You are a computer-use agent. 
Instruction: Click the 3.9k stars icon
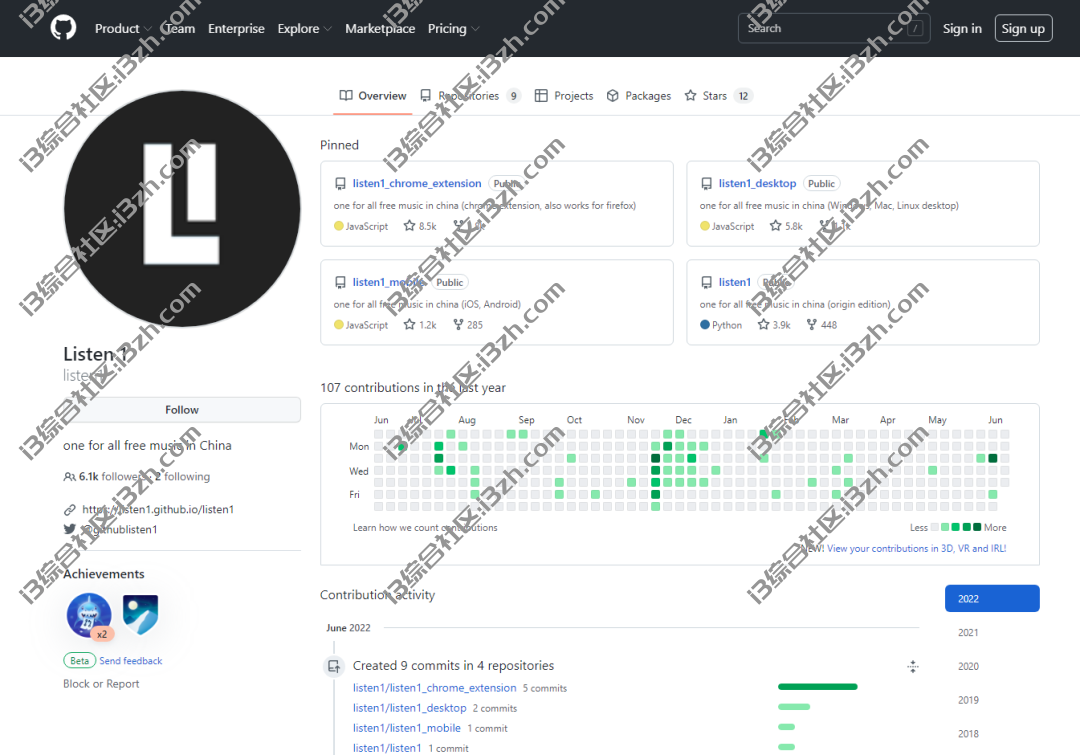pos(763,324)
